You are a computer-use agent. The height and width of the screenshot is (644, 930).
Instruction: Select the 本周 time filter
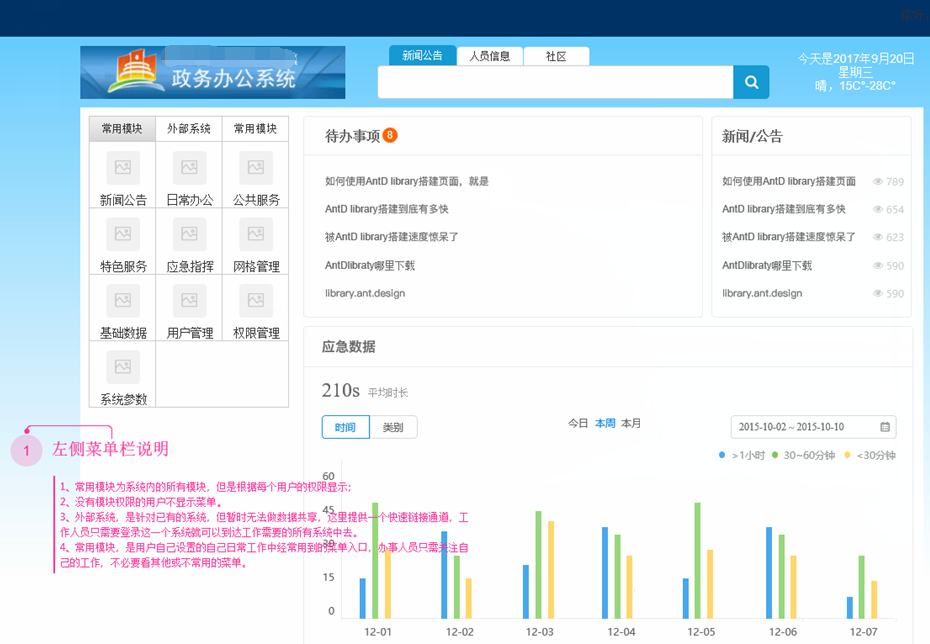(606, 423)
